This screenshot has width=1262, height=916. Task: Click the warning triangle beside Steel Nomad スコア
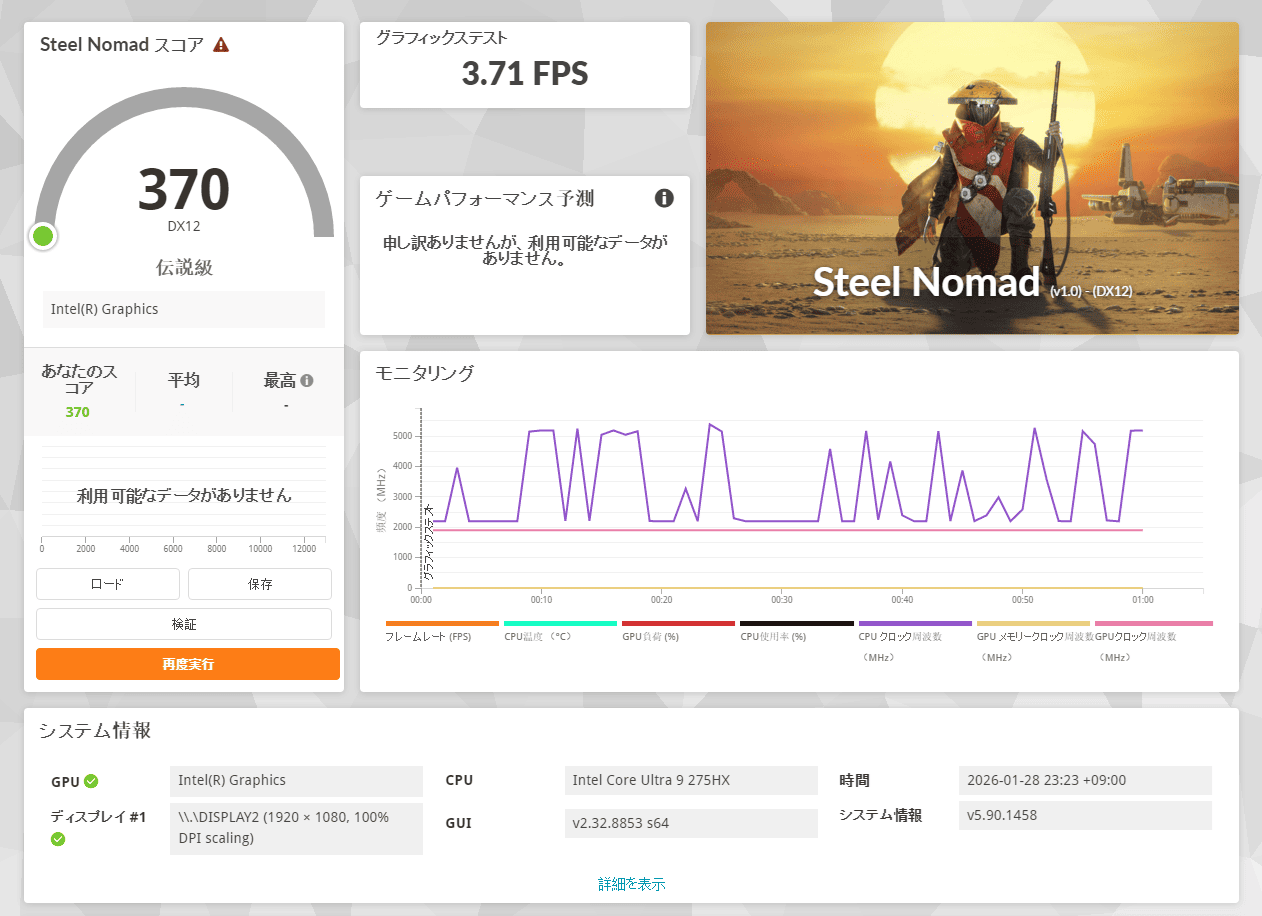[221, 45]
